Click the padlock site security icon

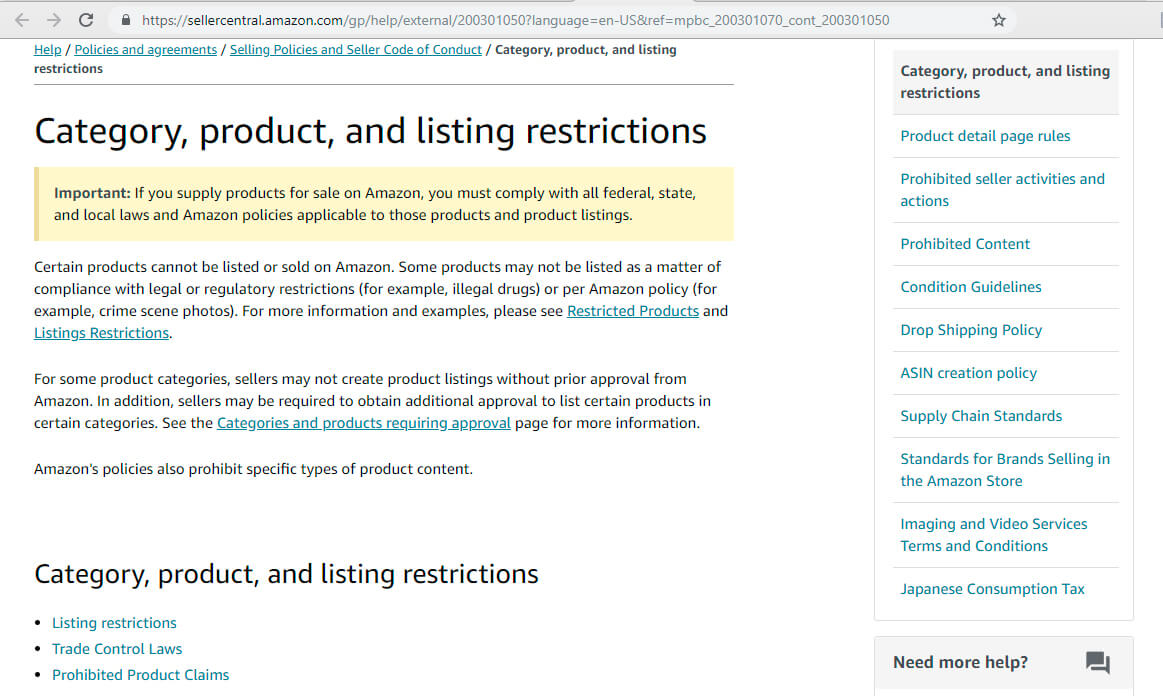tap(126, 20)
